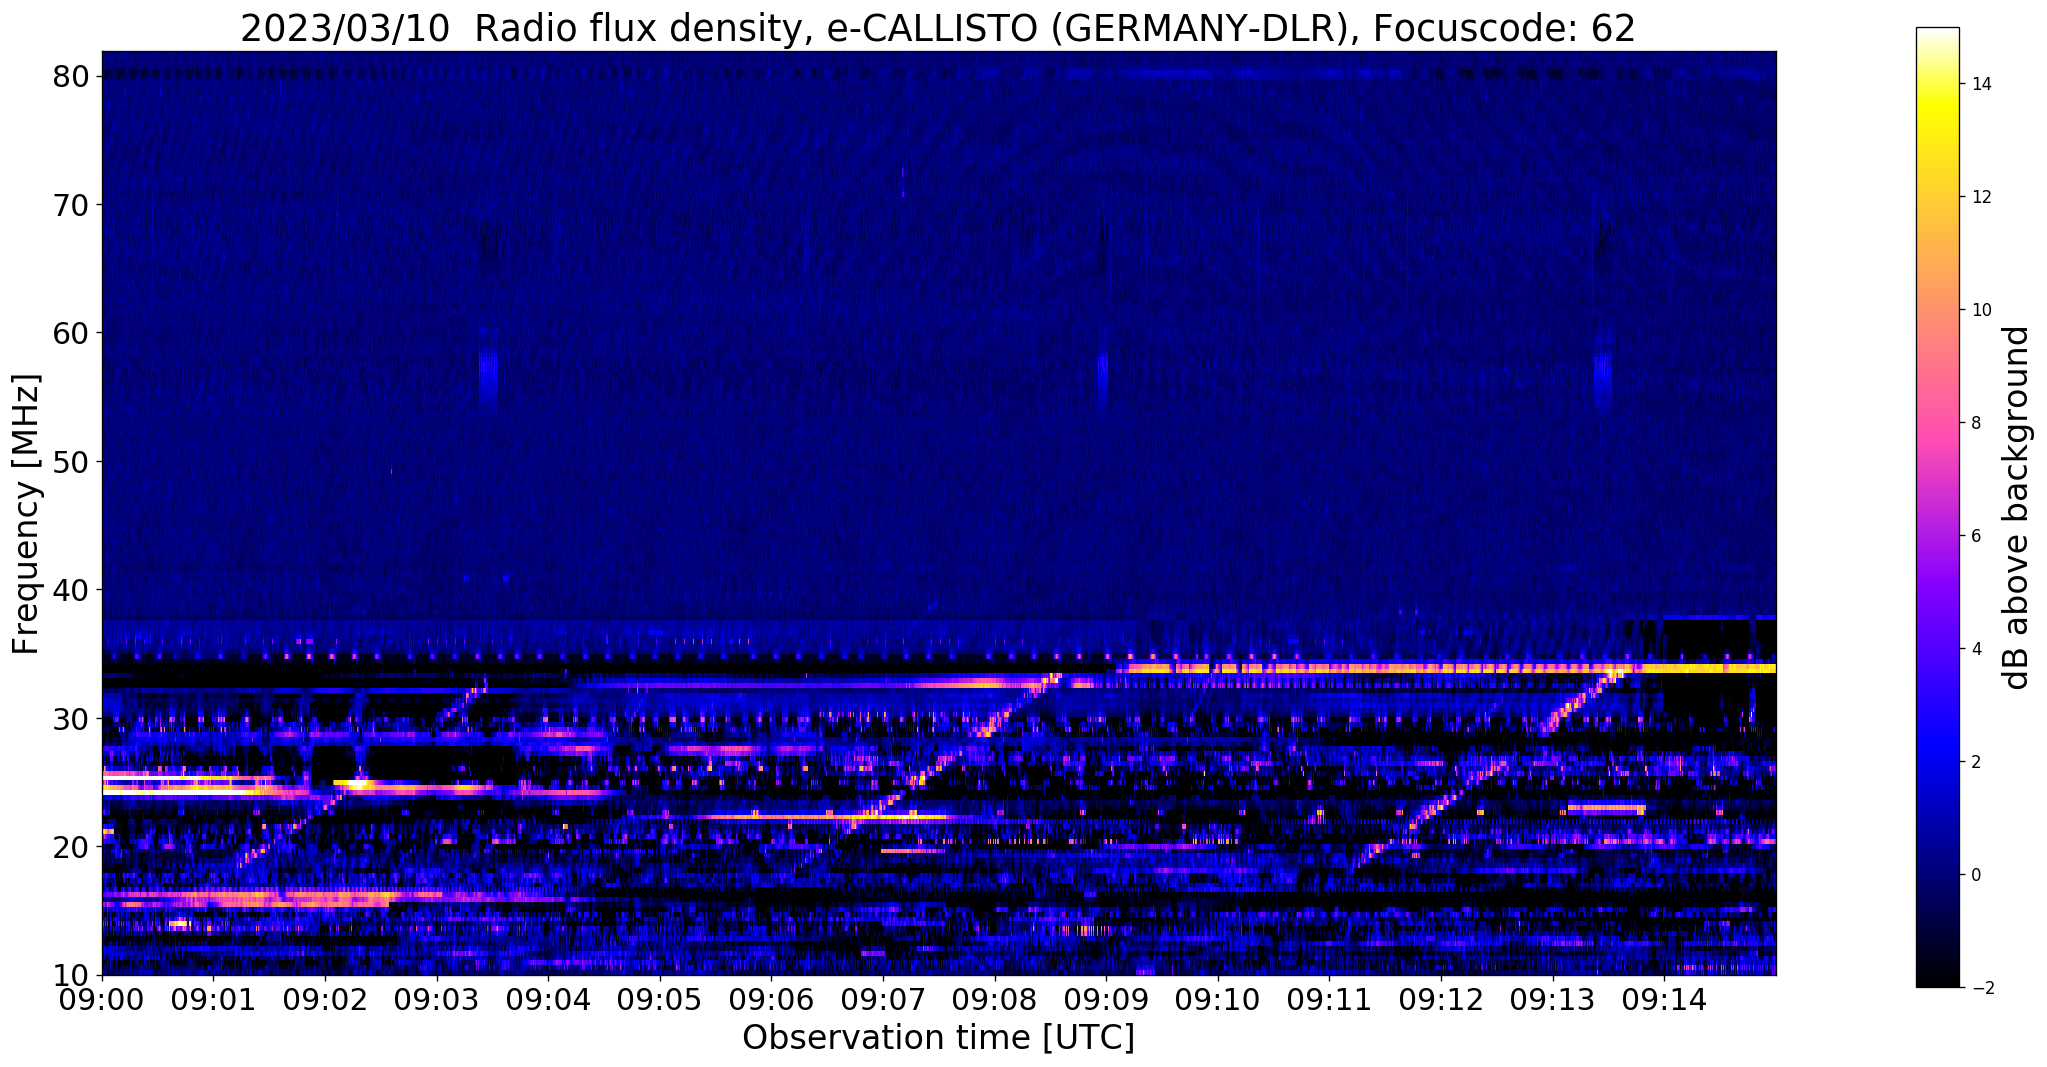This screenshot has height=1067, width=2047.
Task: Click the 30 MHz frequency tick label
Action: 72,718
